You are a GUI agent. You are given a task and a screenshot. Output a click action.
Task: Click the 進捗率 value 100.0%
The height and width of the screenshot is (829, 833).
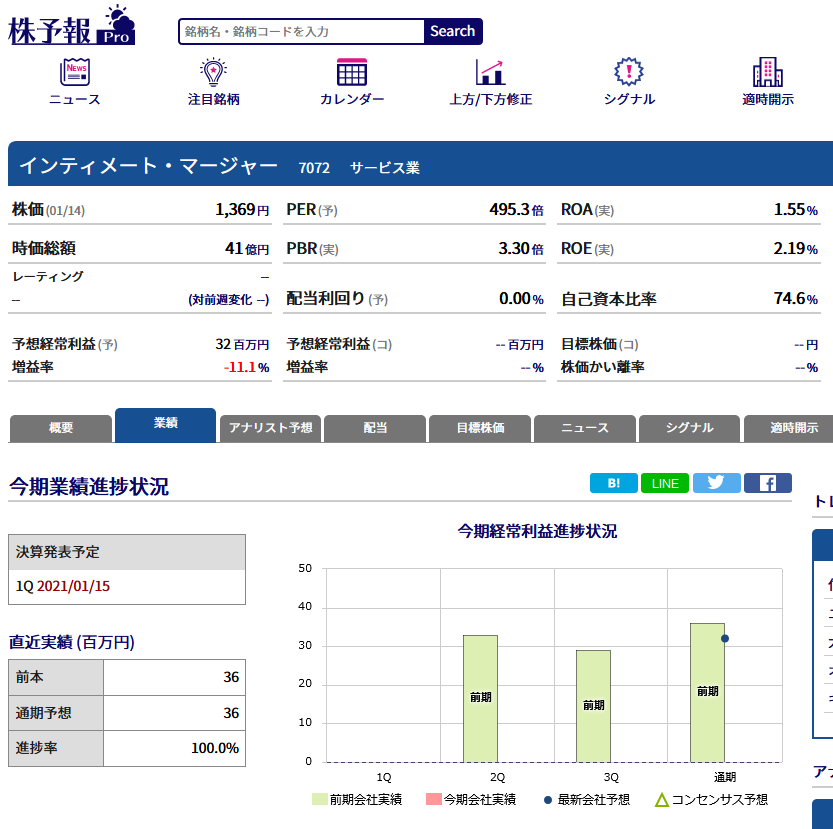(x=215, y=748)
